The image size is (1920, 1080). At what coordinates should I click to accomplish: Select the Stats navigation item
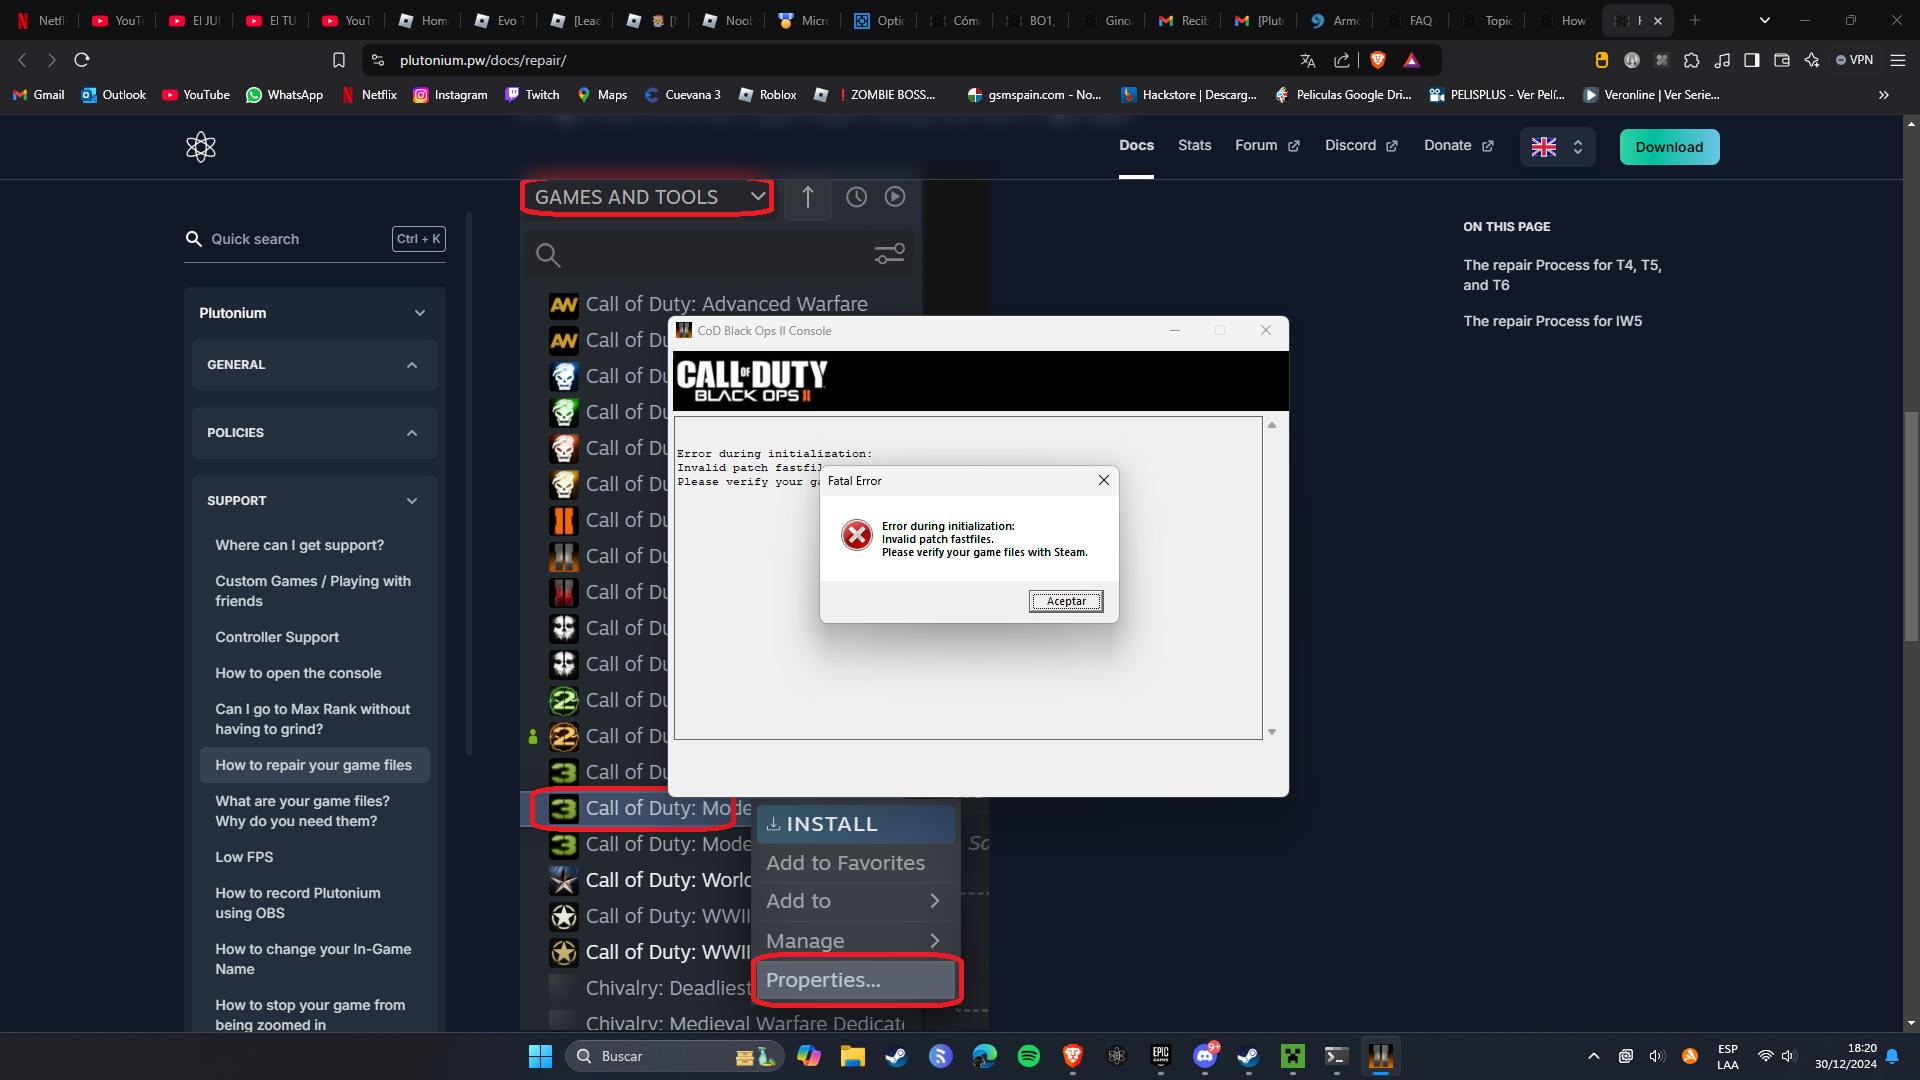click(x=1194, y=146)
